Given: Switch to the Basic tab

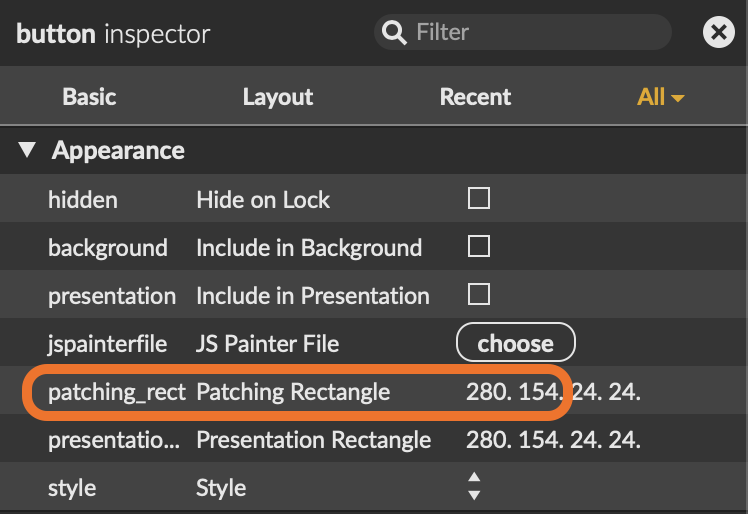Looking at the screenshot, I should tap(89, 97).
